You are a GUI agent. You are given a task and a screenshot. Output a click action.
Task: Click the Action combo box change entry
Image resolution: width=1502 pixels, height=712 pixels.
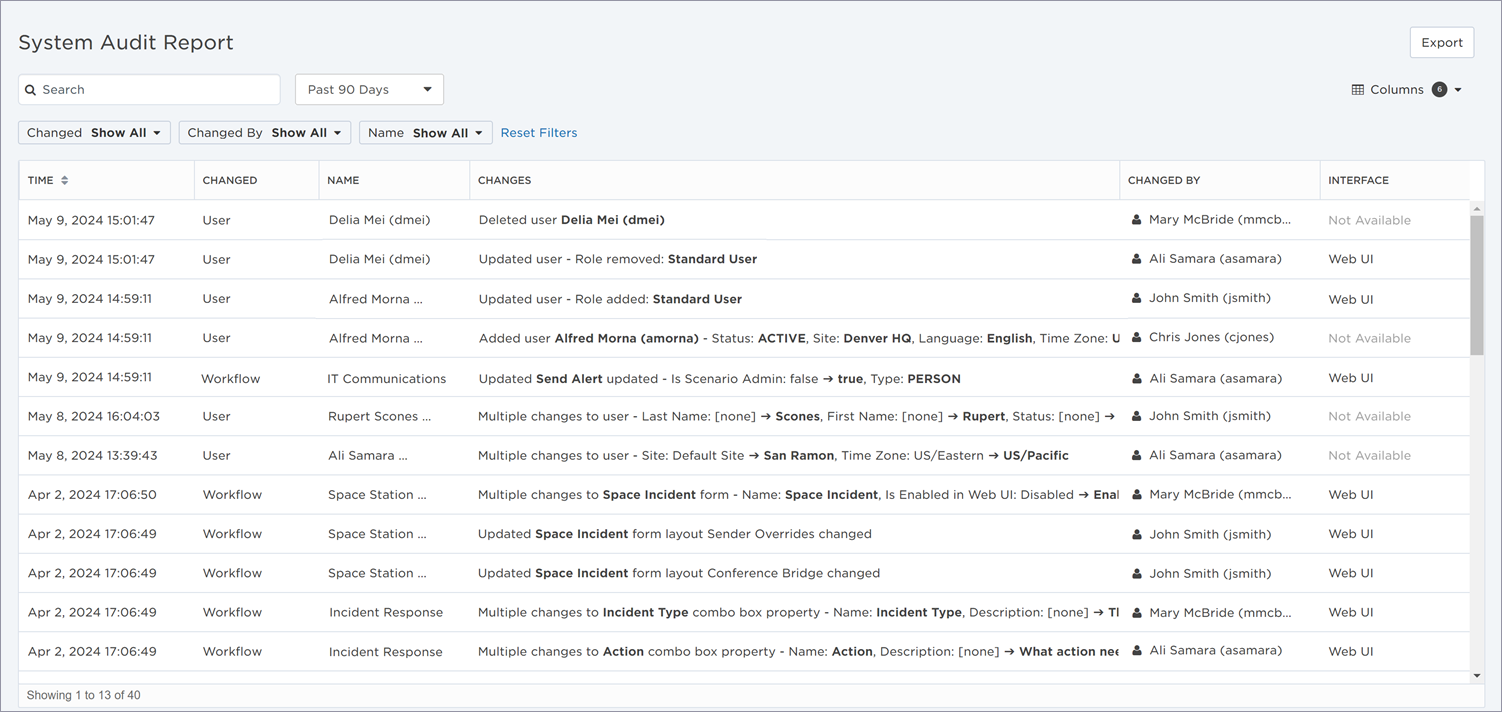pyautogui.click(x=798, y=651)
